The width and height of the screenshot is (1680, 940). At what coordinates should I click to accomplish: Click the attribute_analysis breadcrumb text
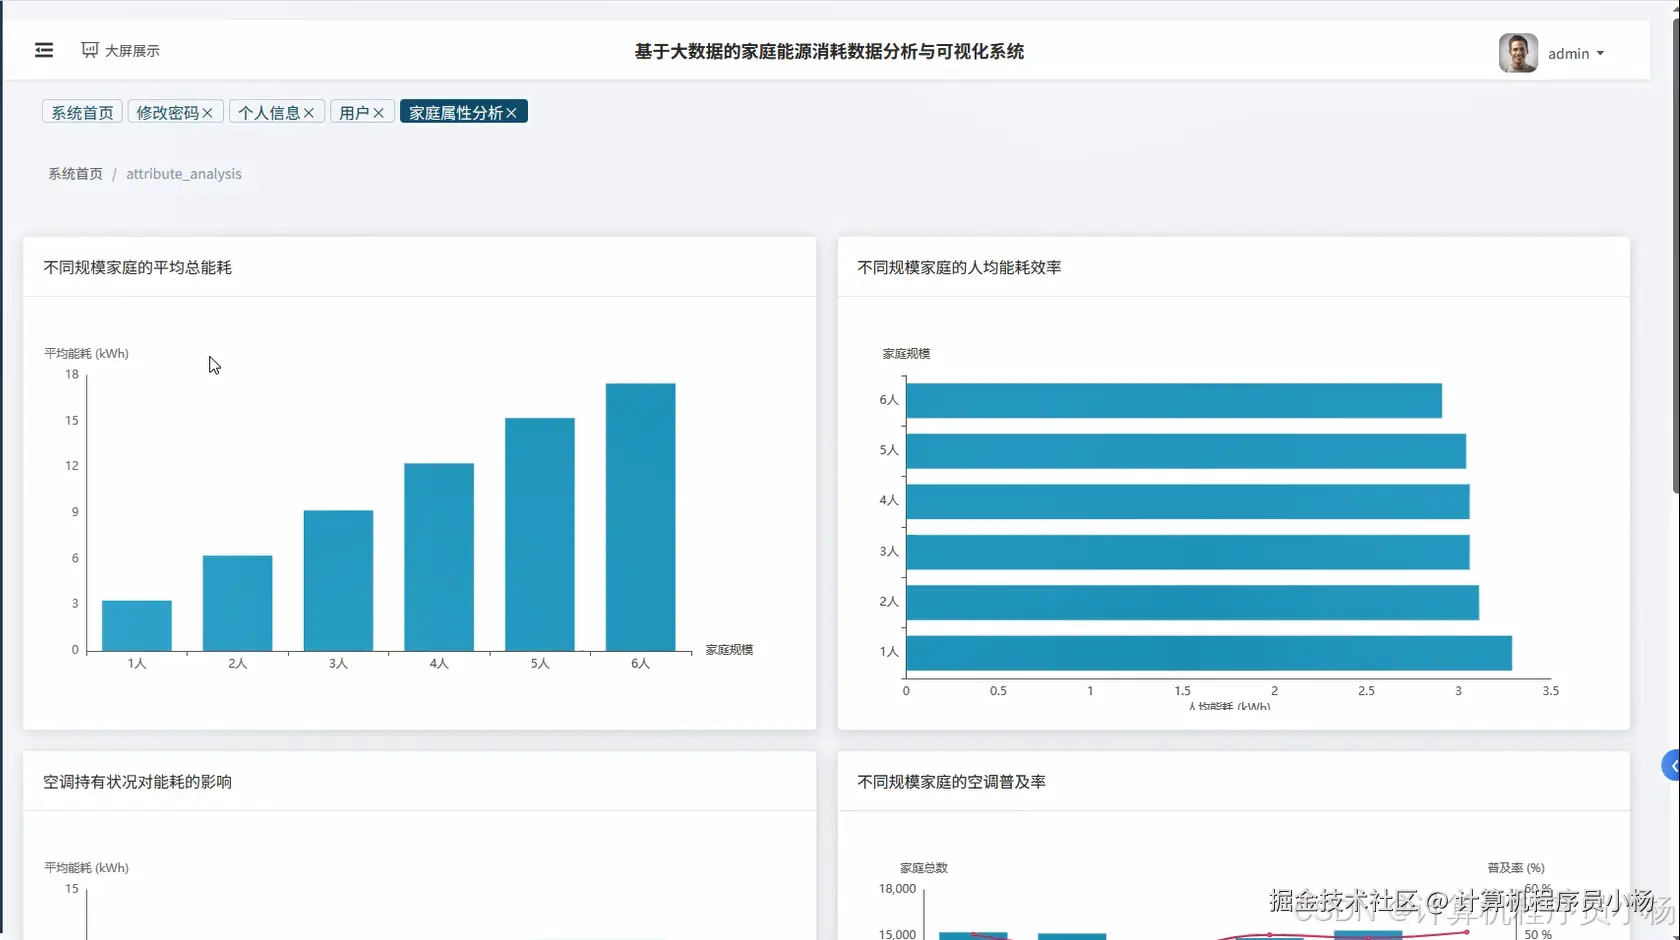[x=184, y=173]
